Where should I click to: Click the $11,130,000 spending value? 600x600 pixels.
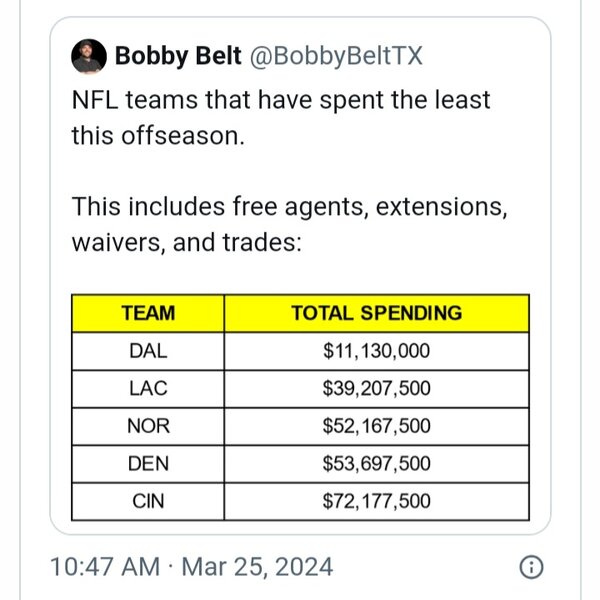click(377, 351)
